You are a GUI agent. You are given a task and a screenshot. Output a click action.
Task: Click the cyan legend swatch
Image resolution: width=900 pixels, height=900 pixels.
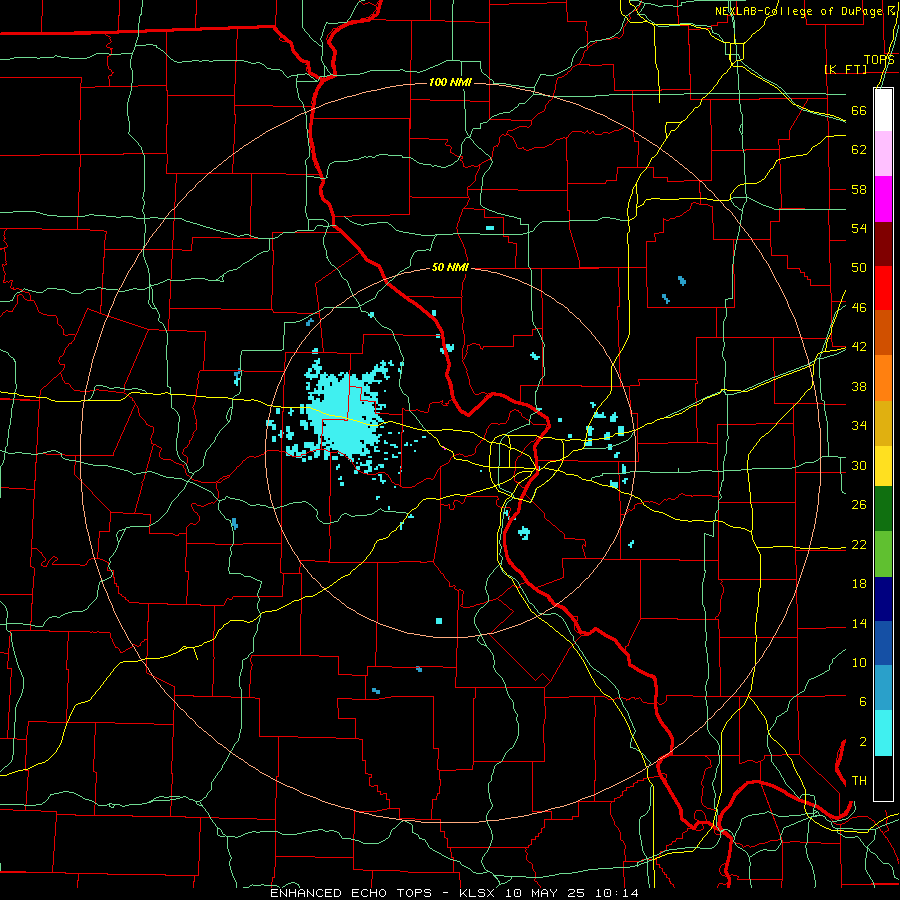coord(883,733)
